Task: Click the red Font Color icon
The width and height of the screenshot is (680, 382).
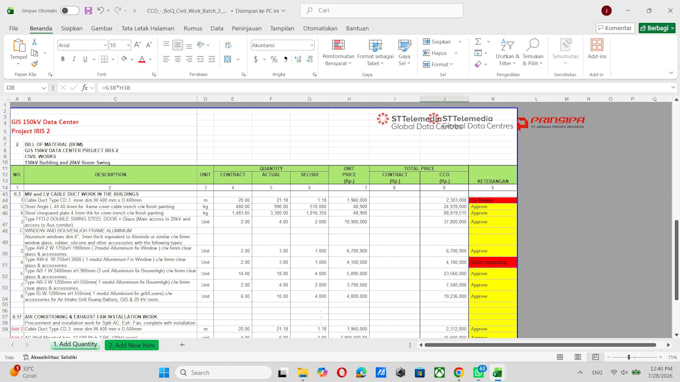Action: [142, 59]
